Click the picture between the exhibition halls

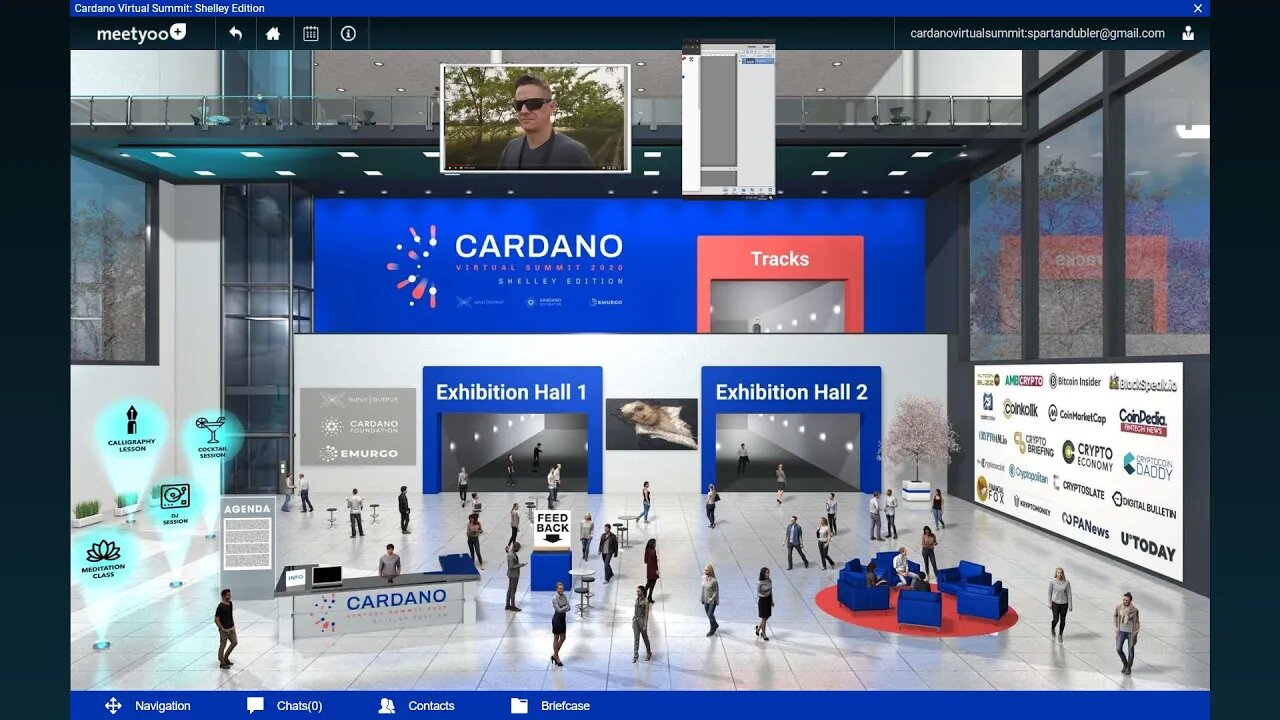click(x=651, y=423)
